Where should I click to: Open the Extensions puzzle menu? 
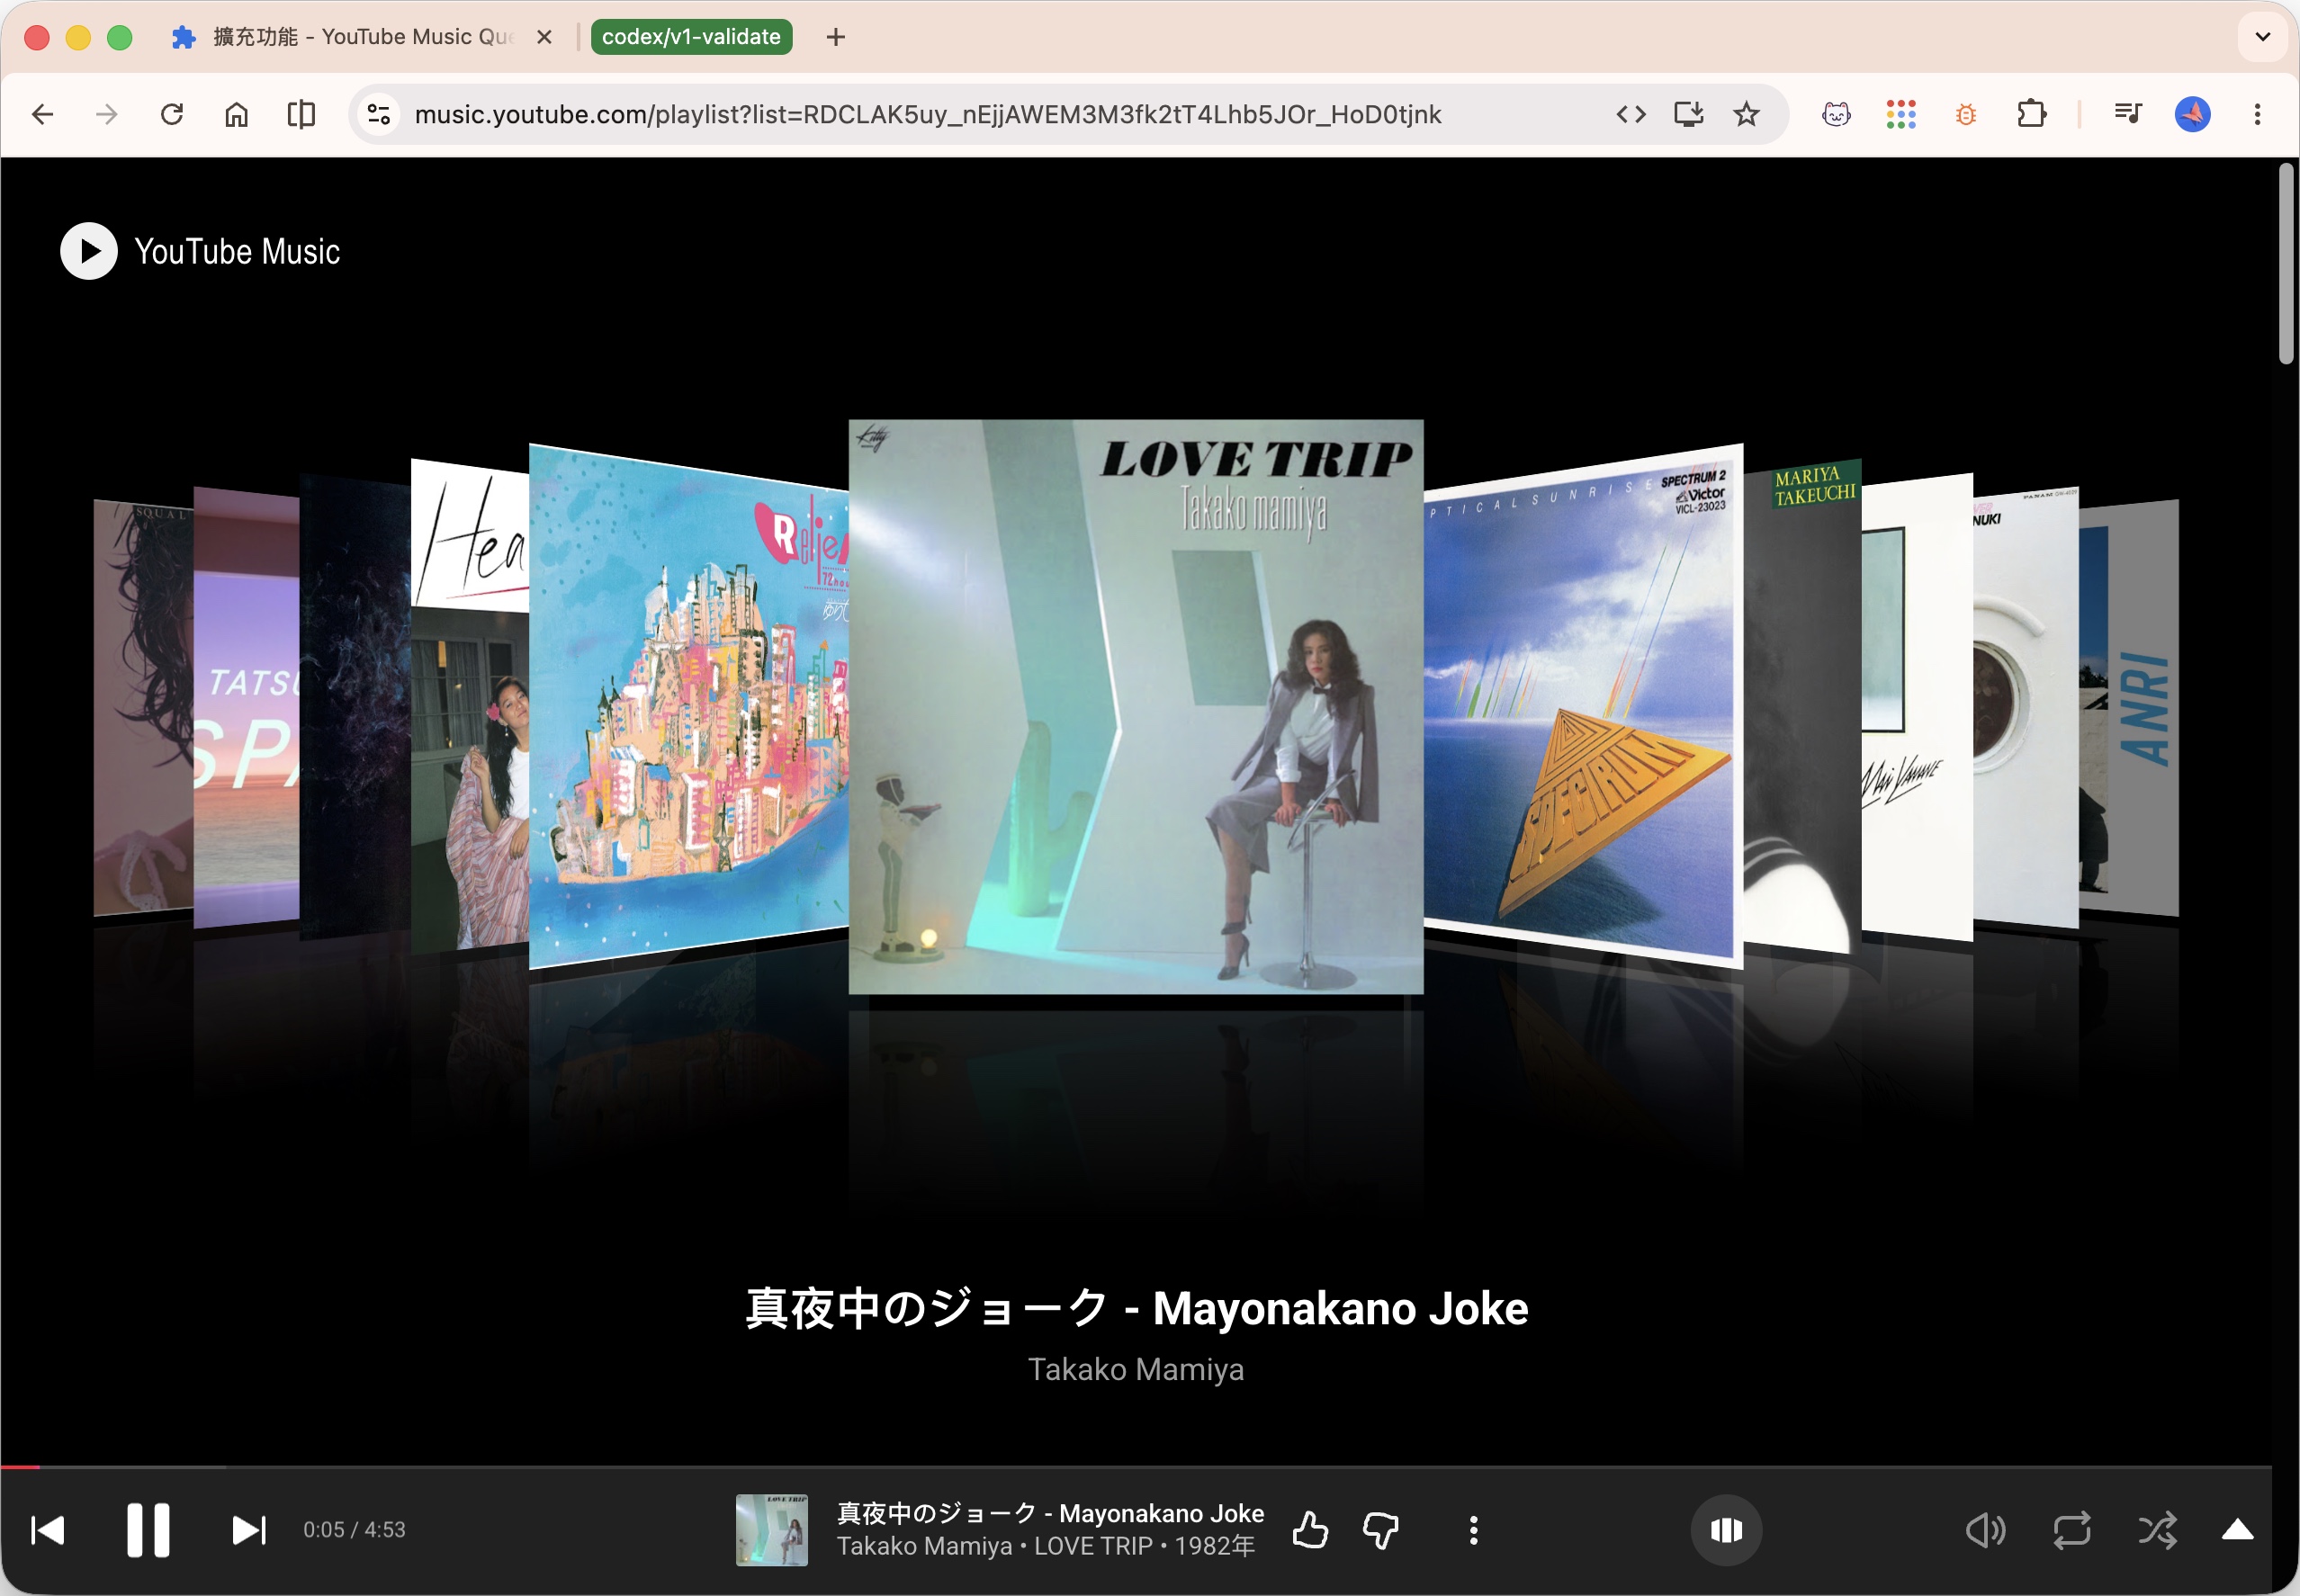(x=2031, y=114)
